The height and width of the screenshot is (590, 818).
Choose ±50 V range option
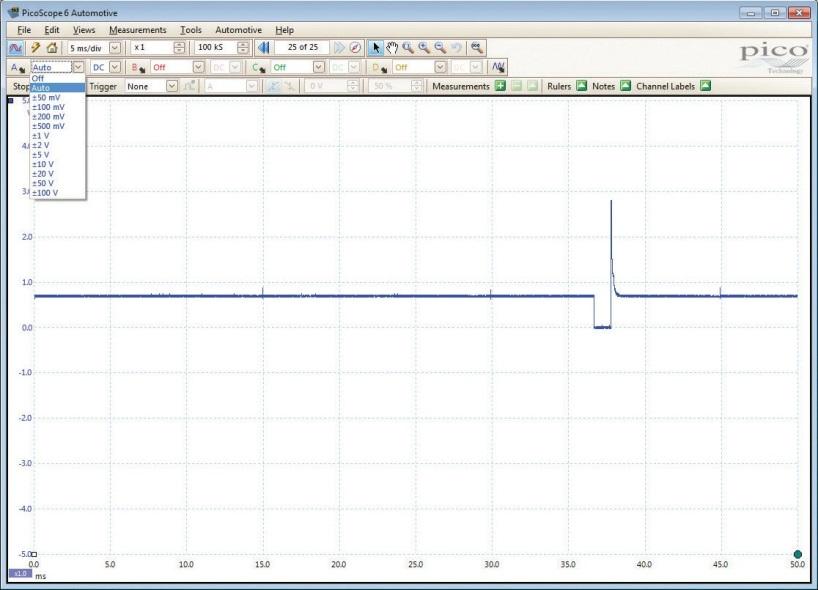pyautogui.click(x=57, y=183)
